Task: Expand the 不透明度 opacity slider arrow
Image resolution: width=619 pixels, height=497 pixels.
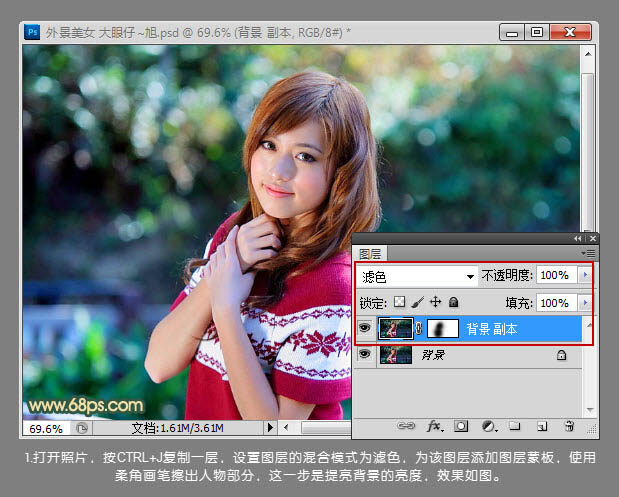Action: click(585, 276)
